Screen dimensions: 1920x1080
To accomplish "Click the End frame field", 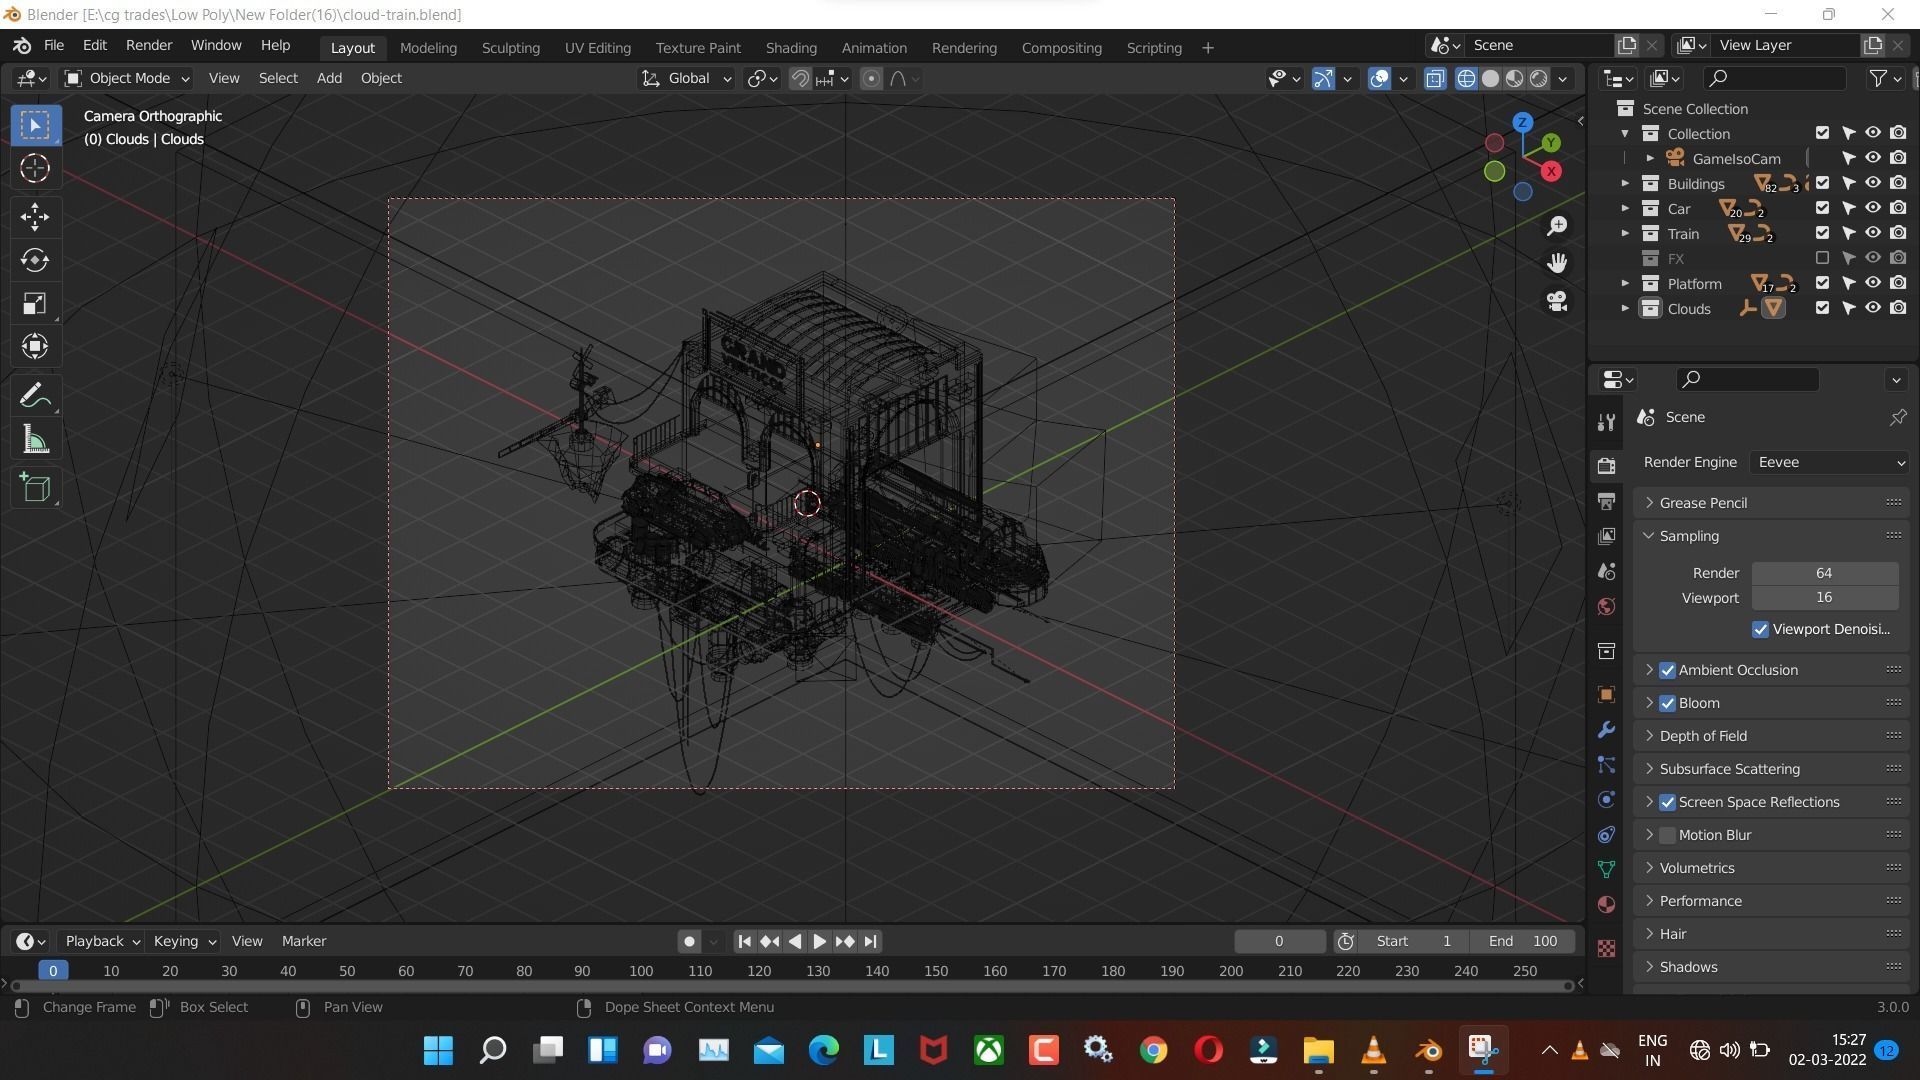I will coord(1523,941).
